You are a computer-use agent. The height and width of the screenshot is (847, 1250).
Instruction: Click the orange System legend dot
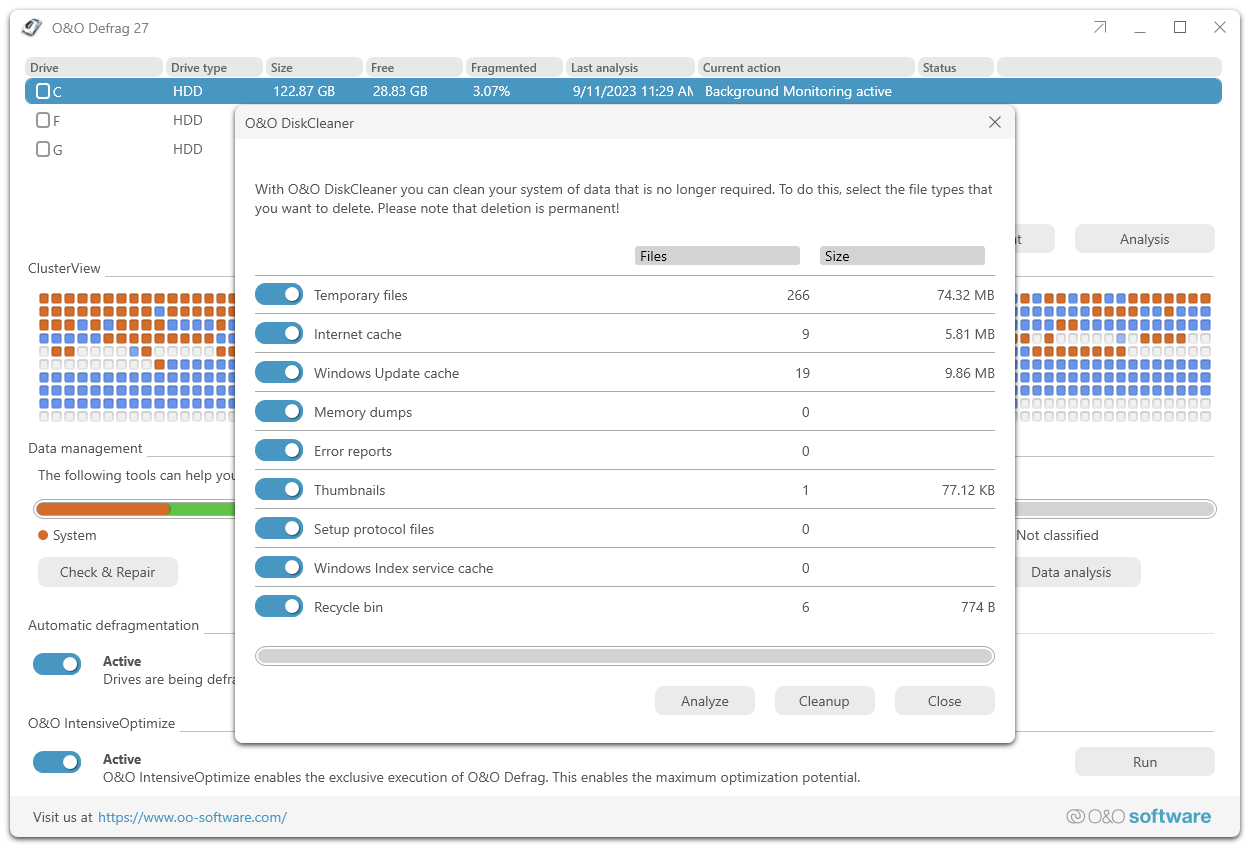(43, 535)
